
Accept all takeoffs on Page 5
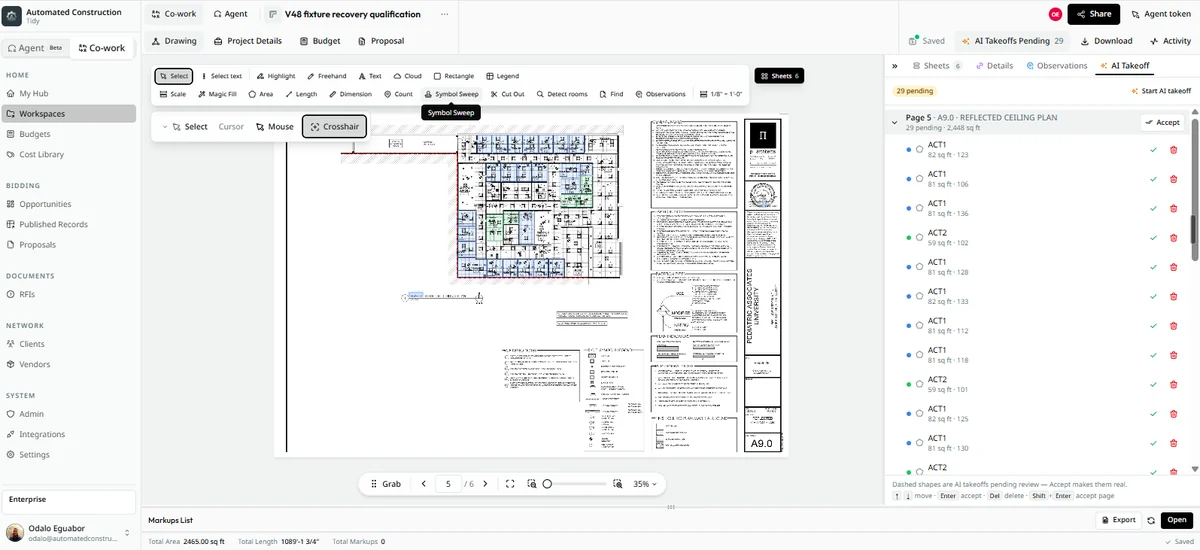click(x=1162, y=122)
